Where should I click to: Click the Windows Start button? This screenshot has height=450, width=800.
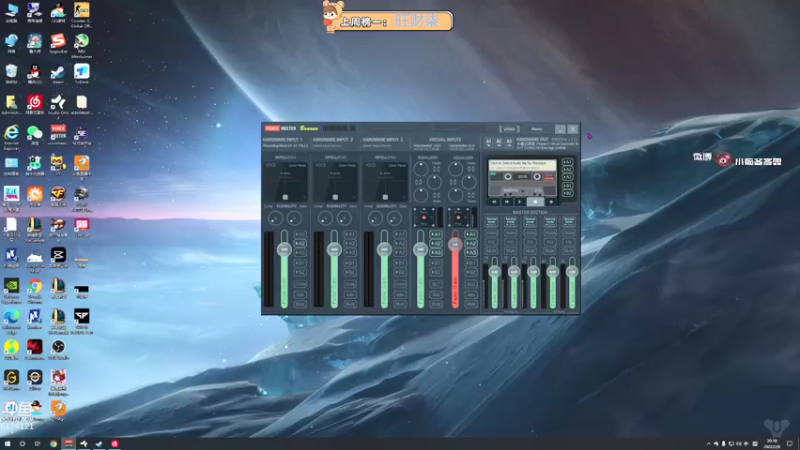(x=7, y=444)
